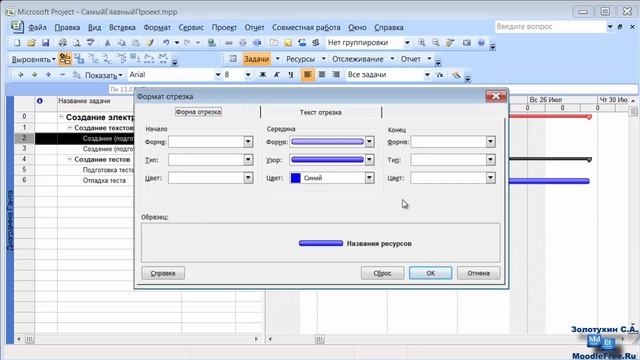This screenshot has height=360, width=640.
Task: Open a file via the folder icon
Action: (31, 42)
